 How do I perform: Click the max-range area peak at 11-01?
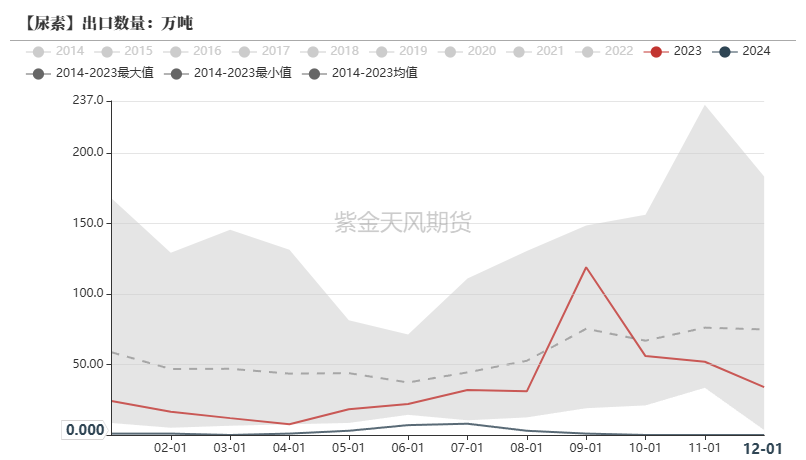705,106
